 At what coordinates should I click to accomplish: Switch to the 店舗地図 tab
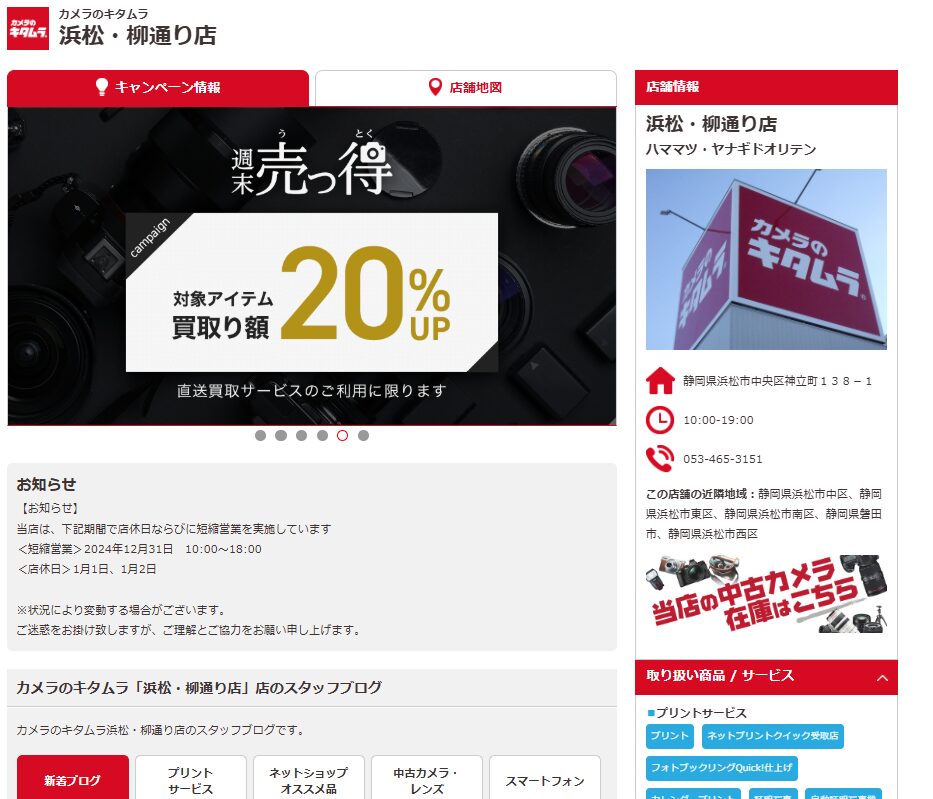click(x=466, y=88)
